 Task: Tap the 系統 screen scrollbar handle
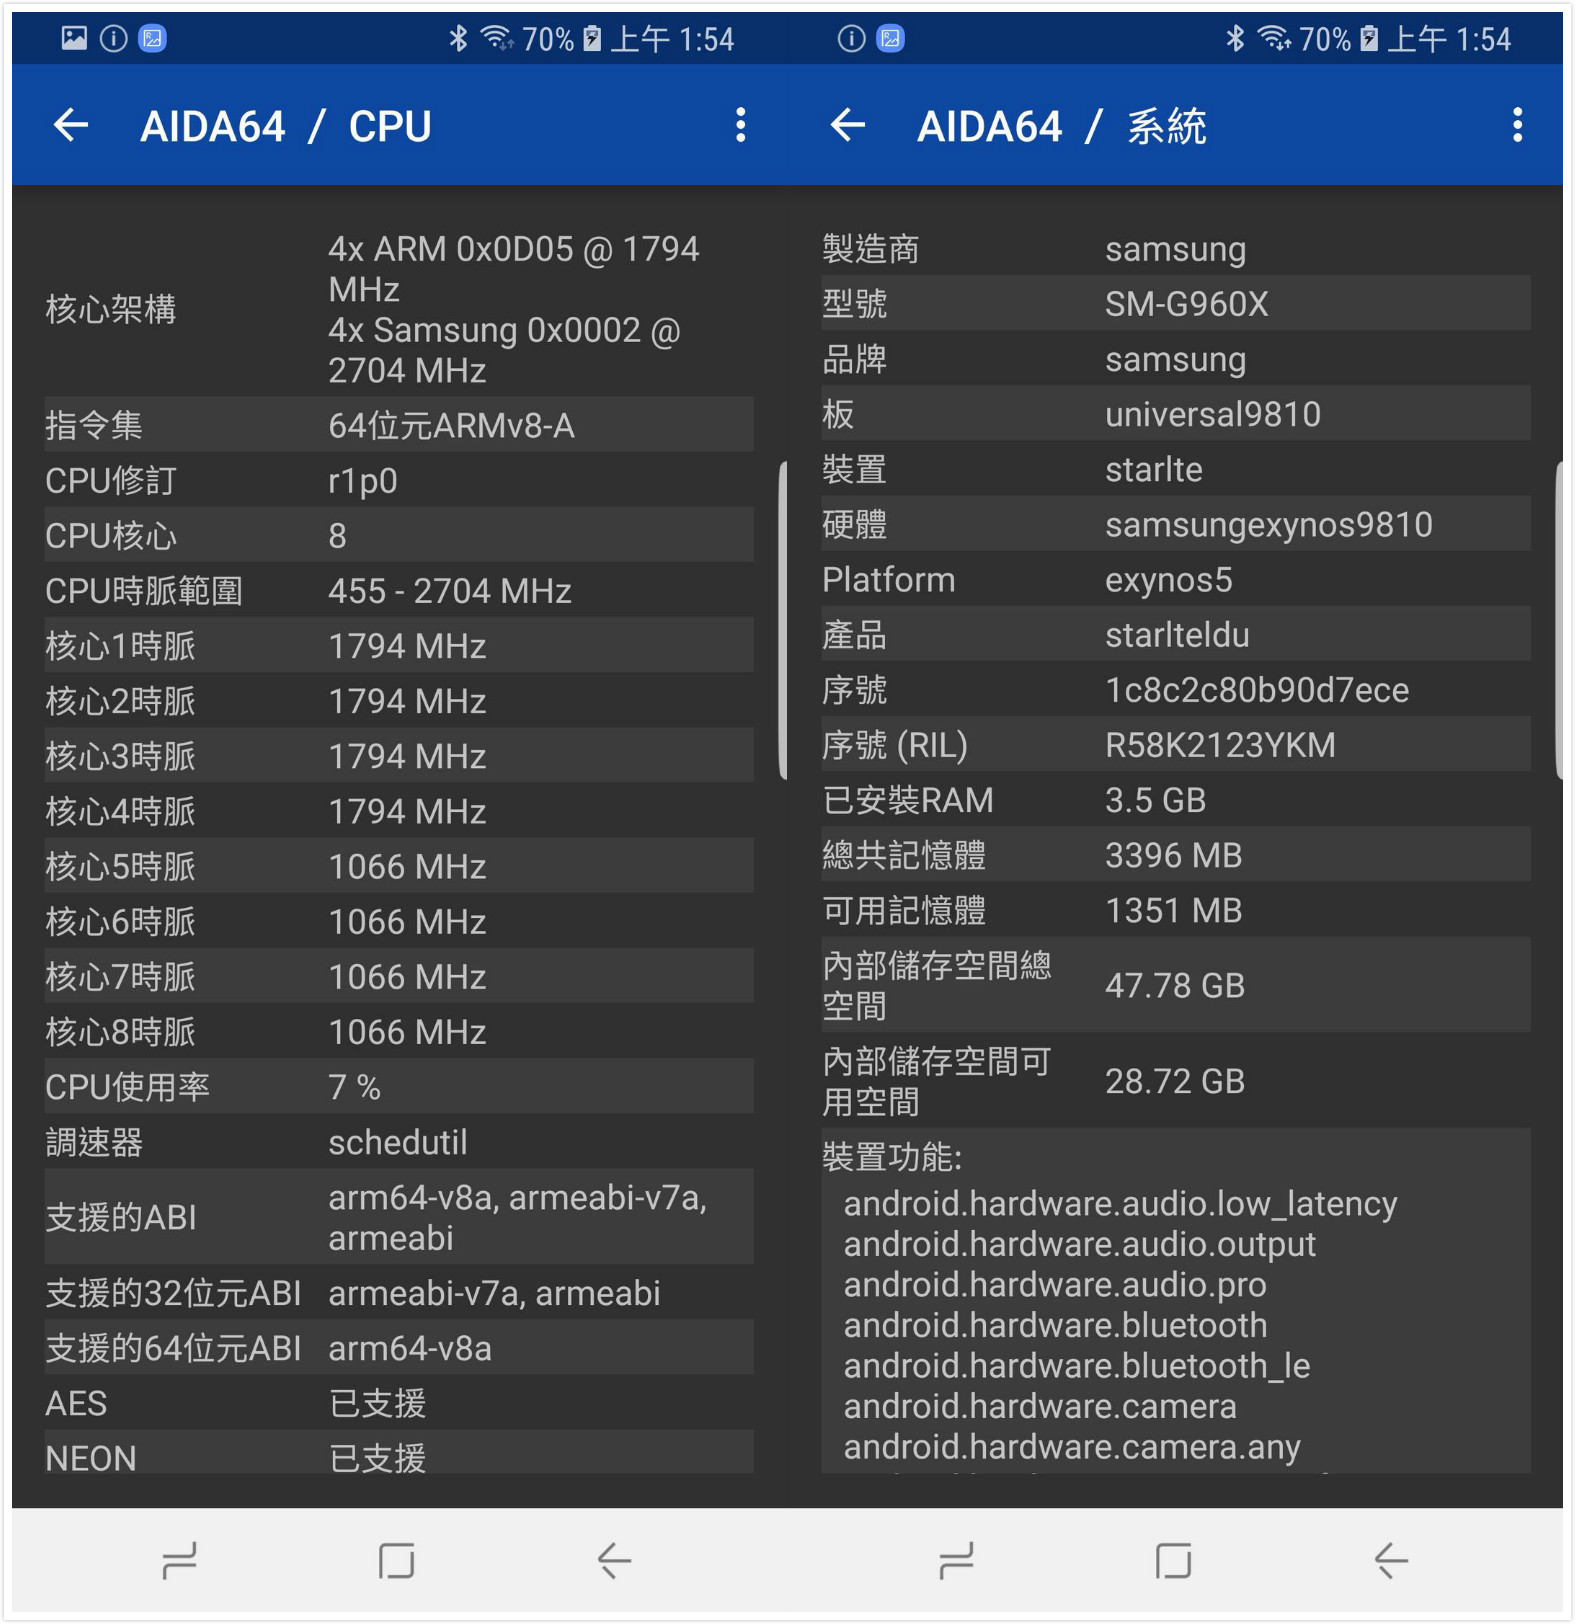[x=1559, y=620]
